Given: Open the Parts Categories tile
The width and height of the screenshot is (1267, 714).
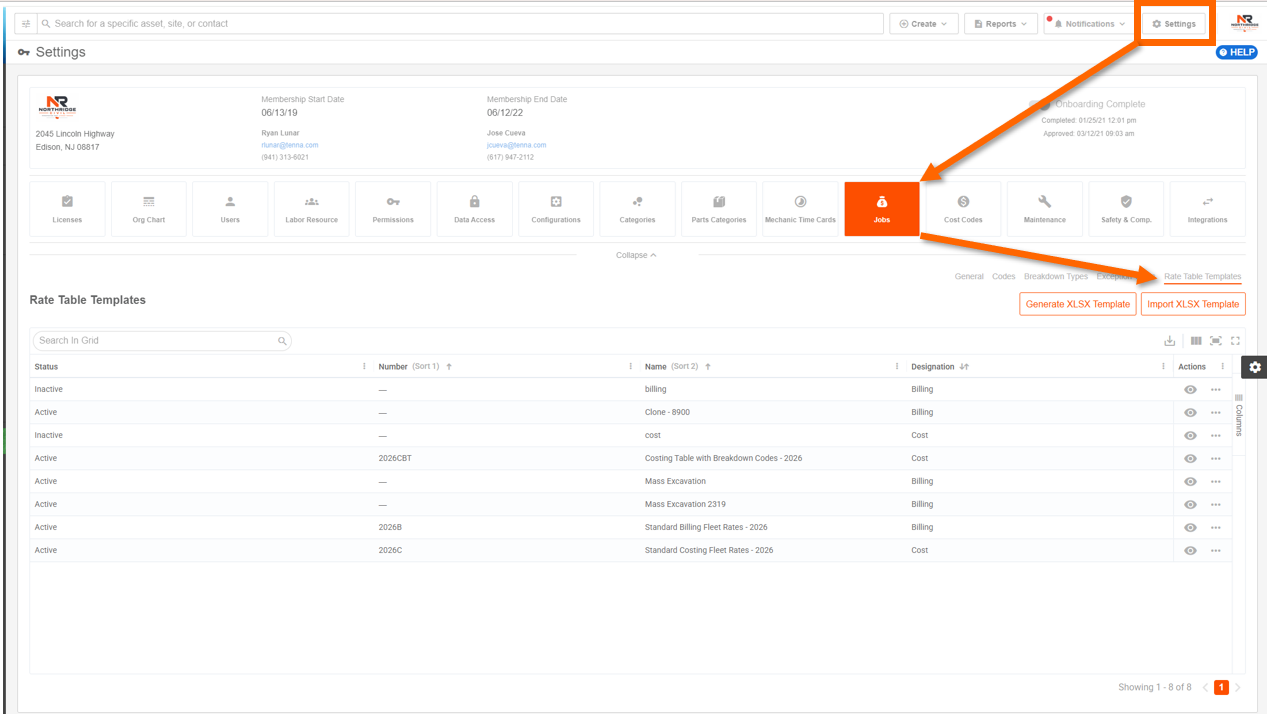Looking at the screenshot, I should click(x=719, y=209).
